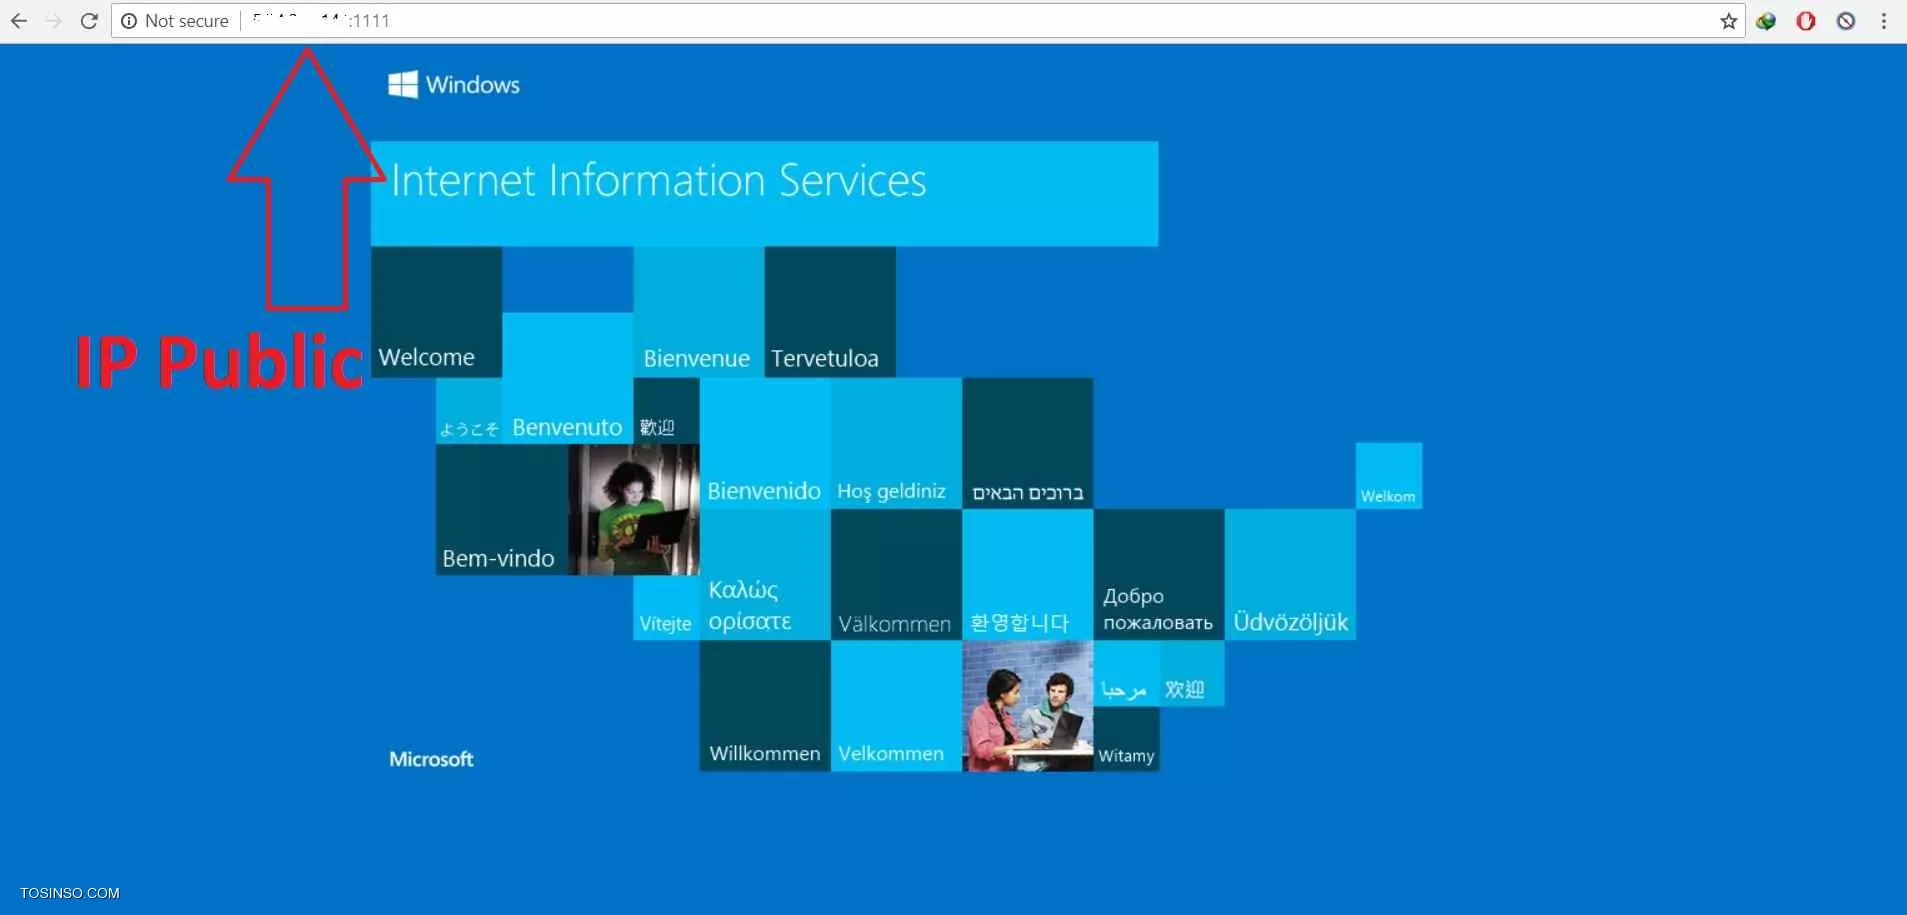Click the 欢迎 tile
Viewport: 1907px width, 915px height.
click(1192, 674)
